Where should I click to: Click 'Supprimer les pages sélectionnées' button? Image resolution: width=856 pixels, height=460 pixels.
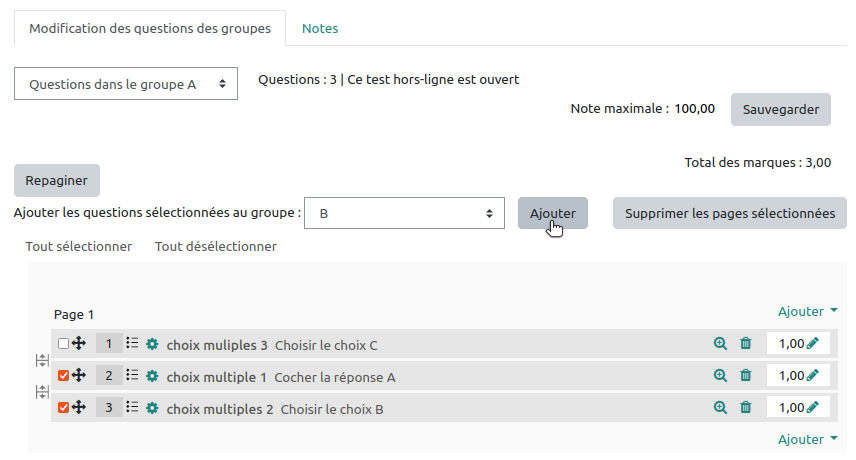[729, 213]
